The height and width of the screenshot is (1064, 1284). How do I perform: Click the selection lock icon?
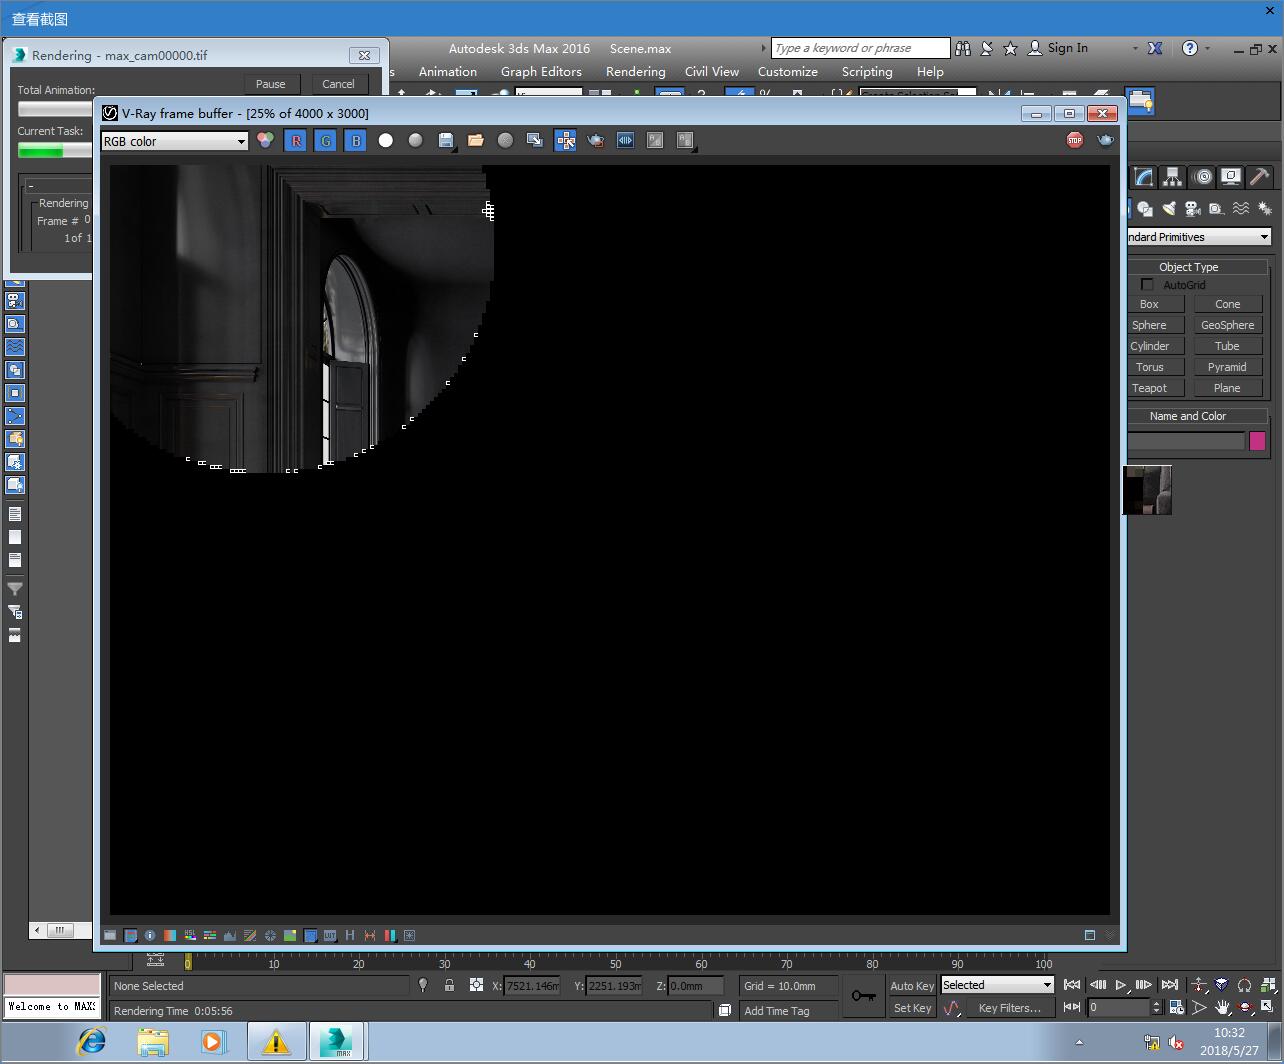449,986
